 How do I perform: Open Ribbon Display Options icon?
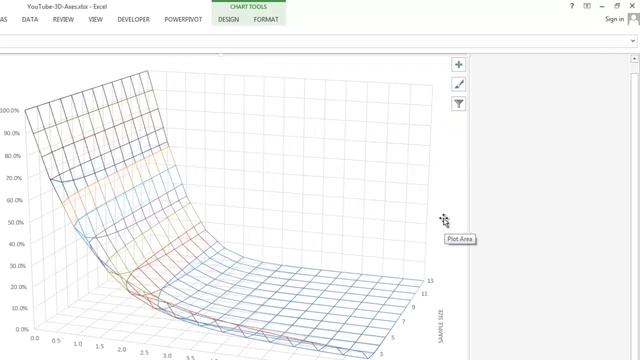(587, 6)
